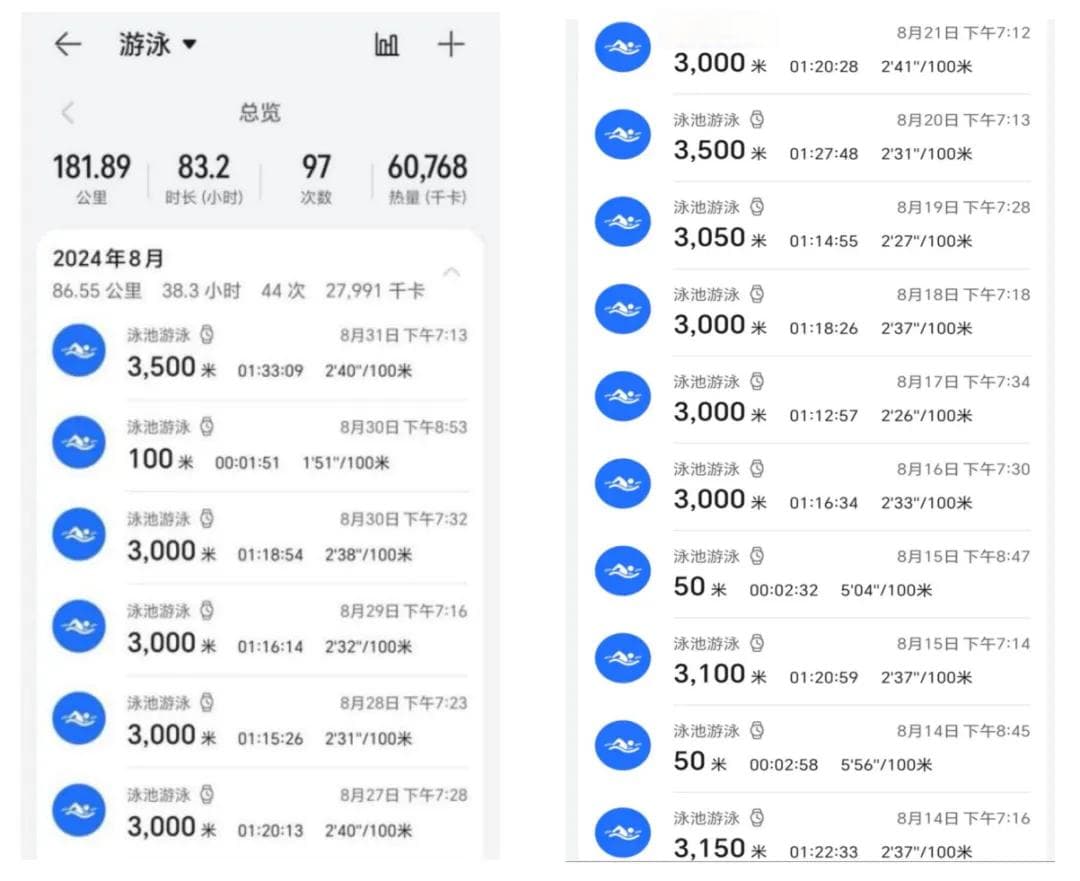Tap the back arrow icon
This screenshot has height=881, width=1080.
click(68, 44)
